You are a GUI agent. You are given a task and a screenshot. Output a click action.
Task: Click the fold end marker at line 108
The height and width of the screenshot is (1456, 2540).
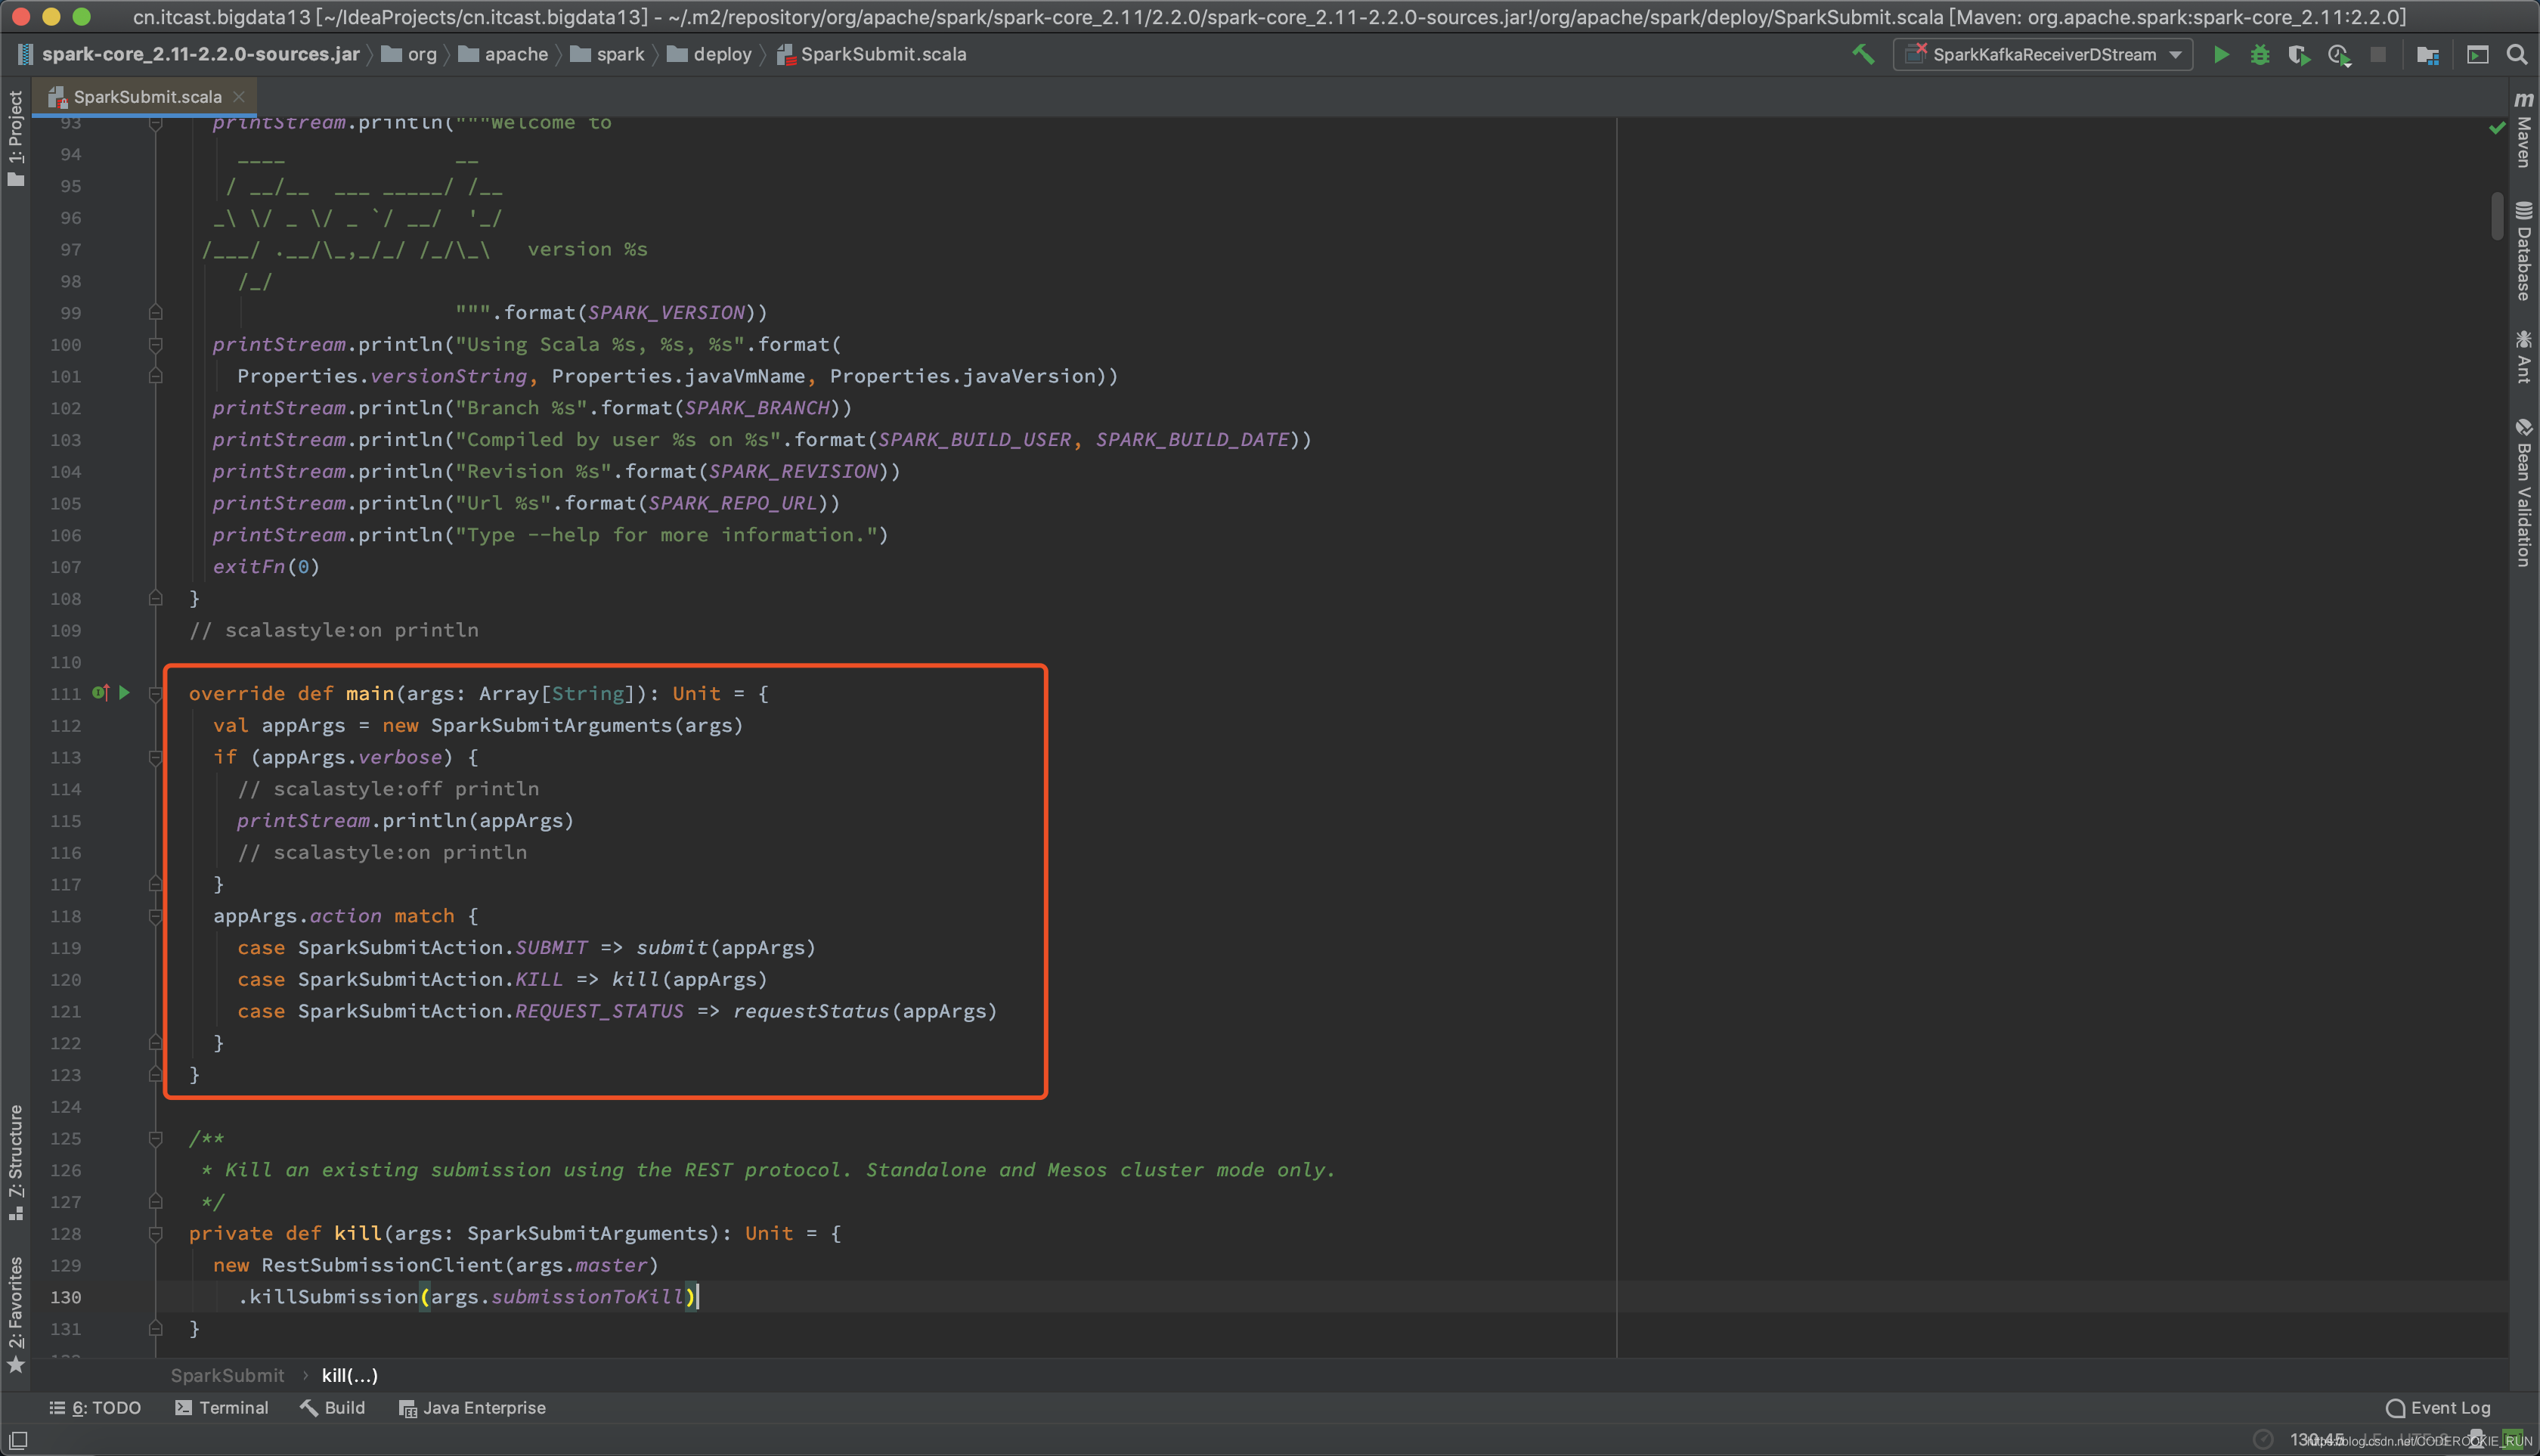click(155, 598)
